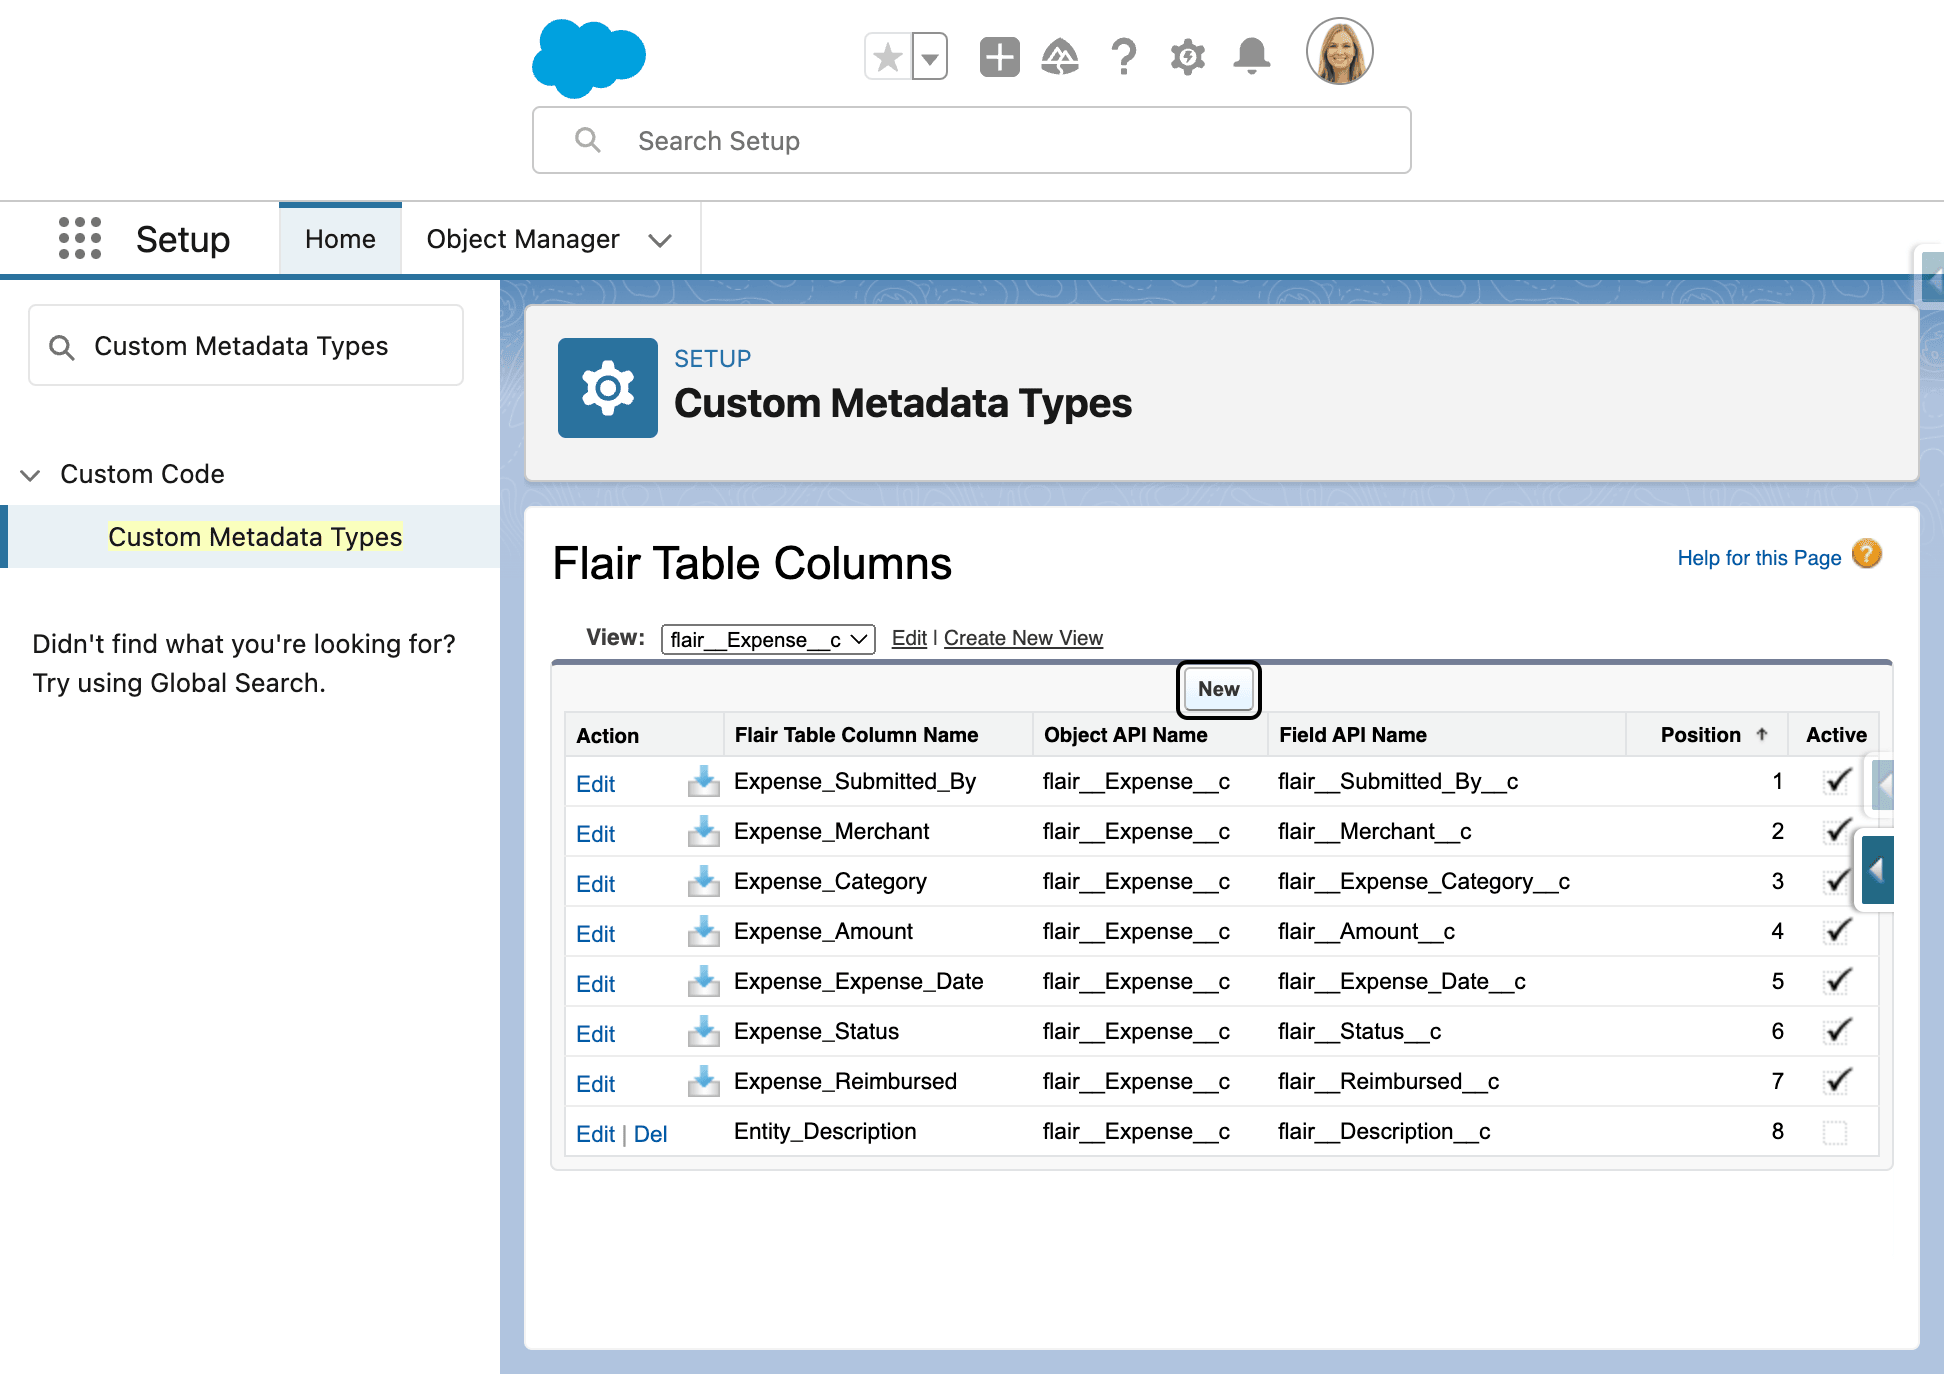The height and width of the screenshot is (1374, 1944).
Task: Edit the Expense_Merchant row
Action: tap(595, 834)
